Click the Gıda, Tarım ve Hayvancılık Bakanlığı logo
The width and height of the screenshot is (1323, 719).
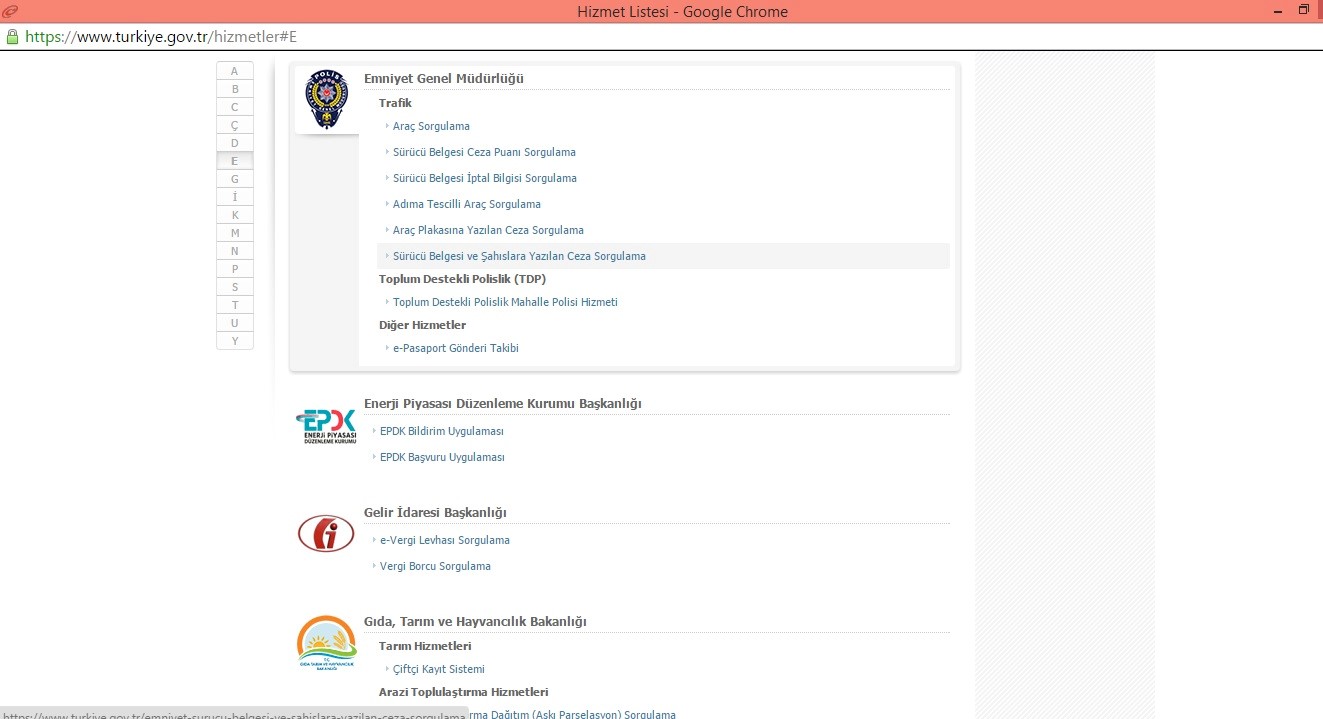[x=326, y=644]
